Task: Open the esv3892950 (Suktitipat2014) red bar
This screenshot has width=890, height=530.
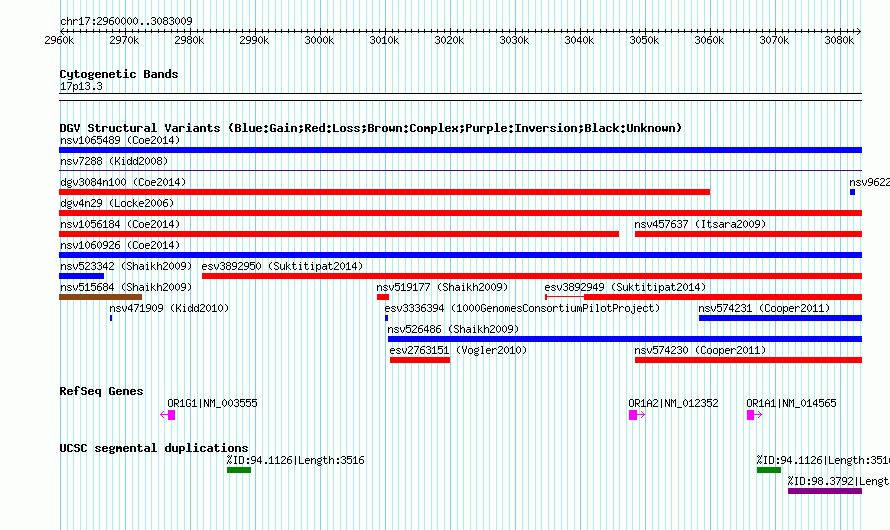Action: 532,276
